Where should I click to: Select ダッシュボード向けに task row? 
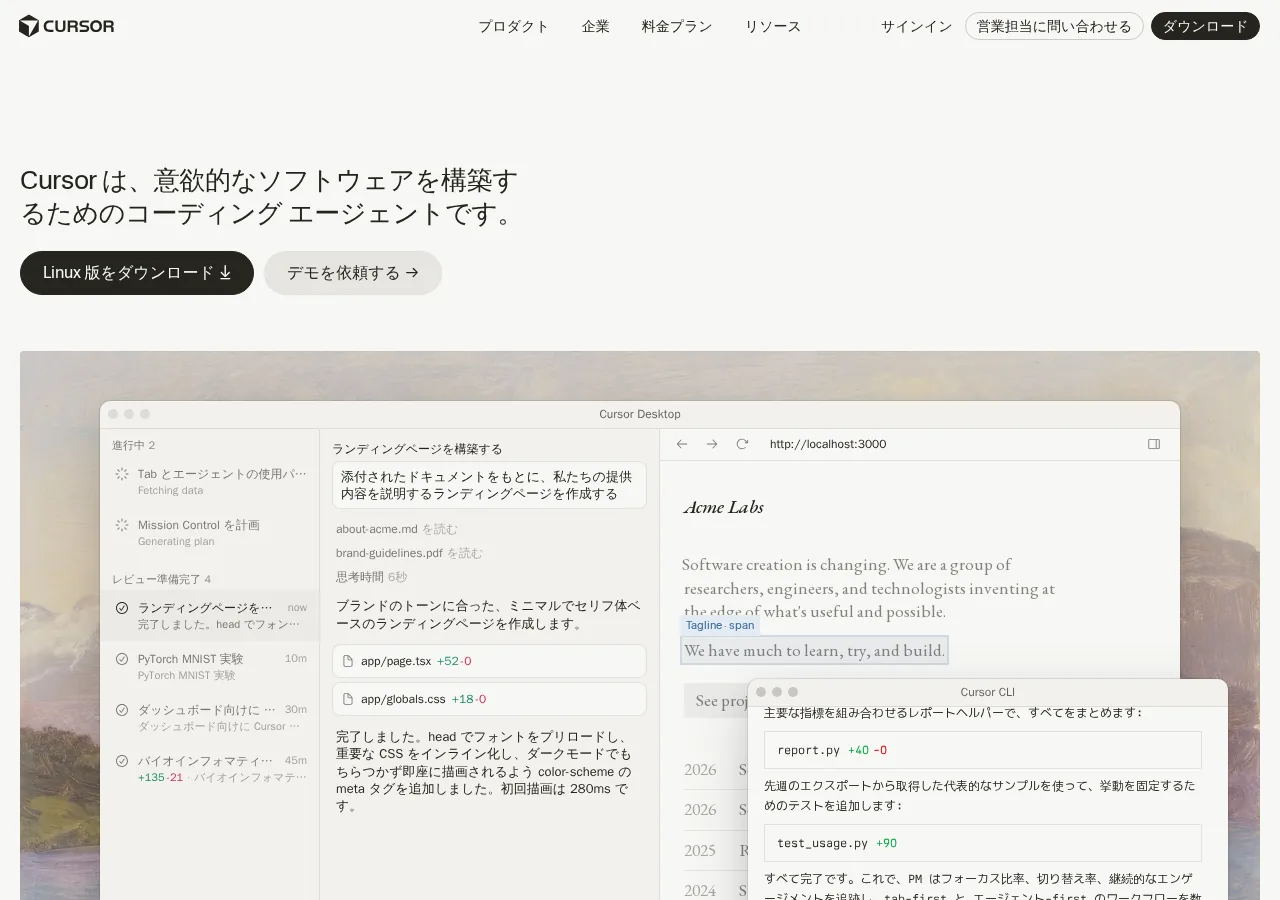pos(210,717)
